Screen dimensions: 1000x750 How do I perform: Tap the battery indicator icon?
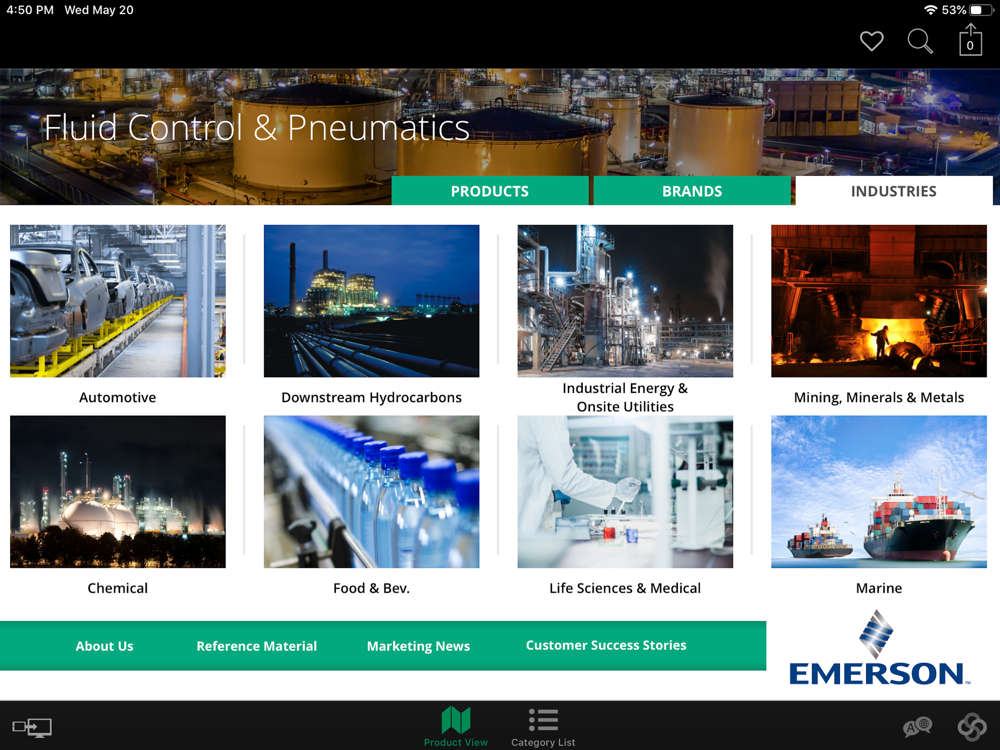coord(981,10)
